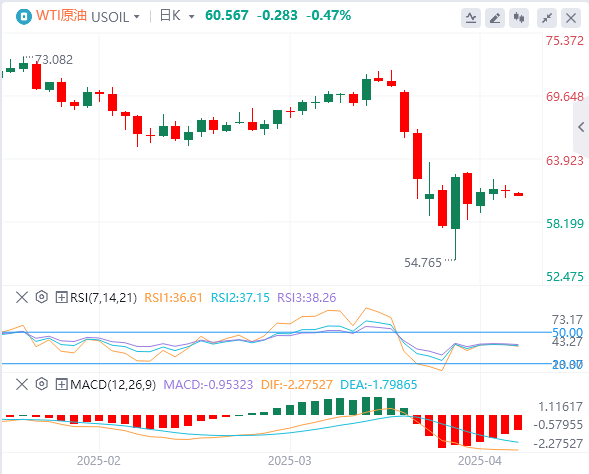Image resolution: width=589 pixels, height=474 pixels.
Task: Click the RSI2:37.15 value
Action: [240, 298]
